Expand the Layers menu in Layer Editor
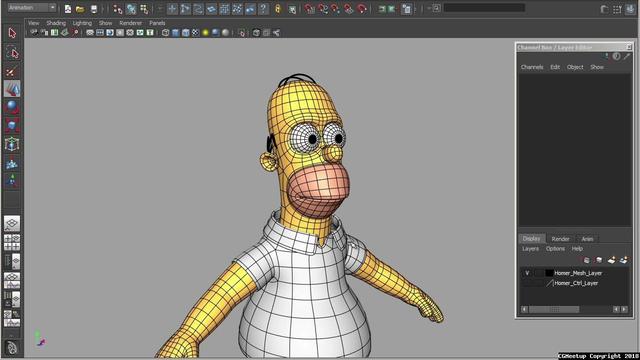This screenshot has height=360, width=640. point(530,249)
